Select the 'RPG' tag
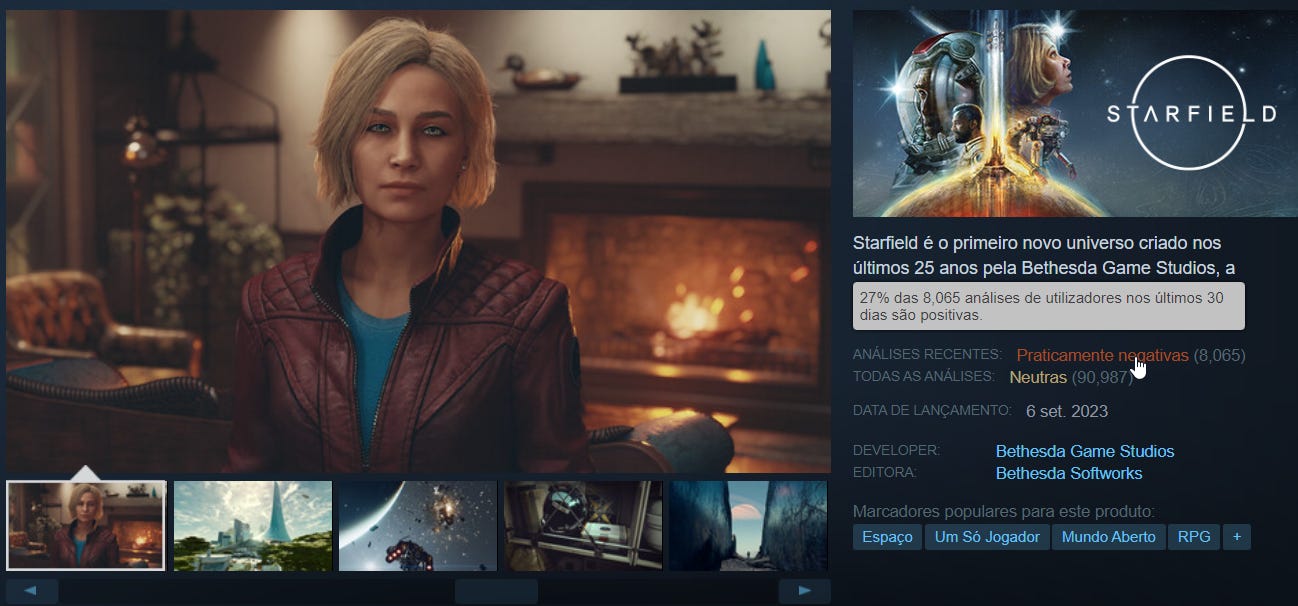This screenshot has width=1298, height=606. coord(1194,537)
